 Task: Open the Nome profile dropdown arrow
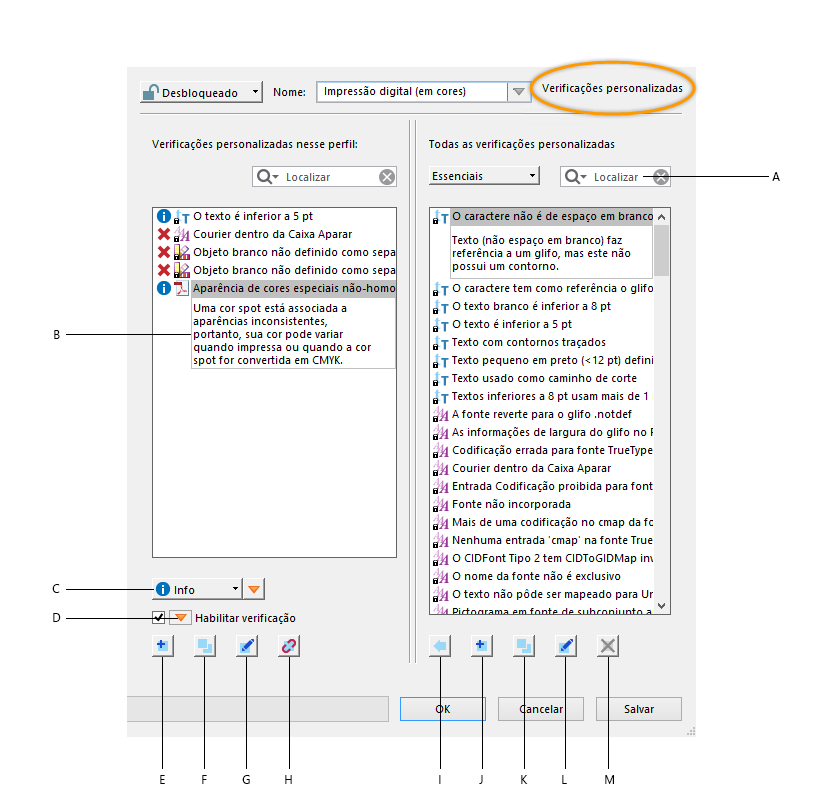point(519,92)
